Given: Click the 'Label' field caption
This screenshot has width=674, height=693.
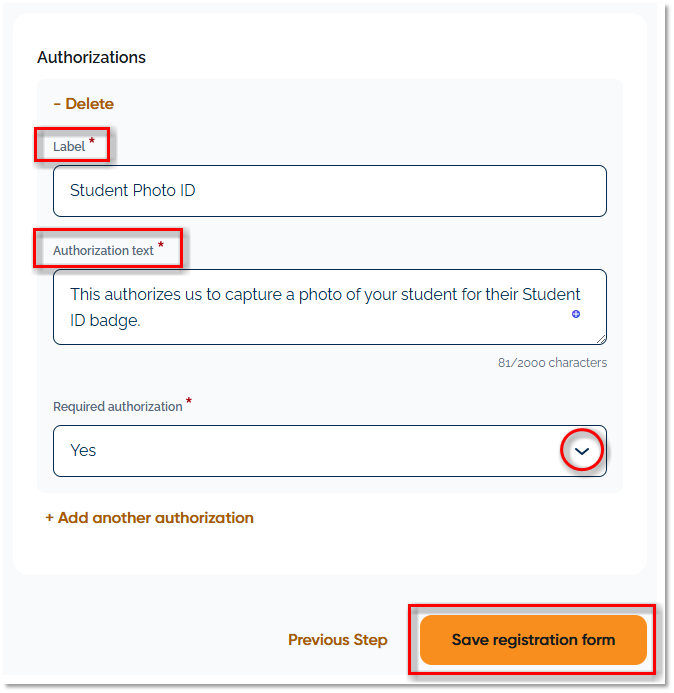Looking at the screenshot, I should click(69, 147).
